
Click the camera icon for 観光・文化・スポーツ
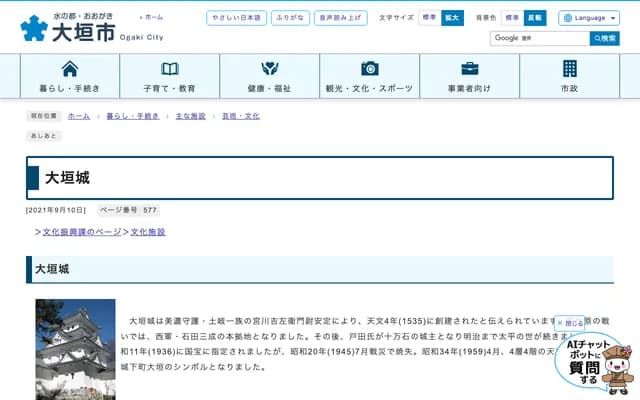point(370,68)
